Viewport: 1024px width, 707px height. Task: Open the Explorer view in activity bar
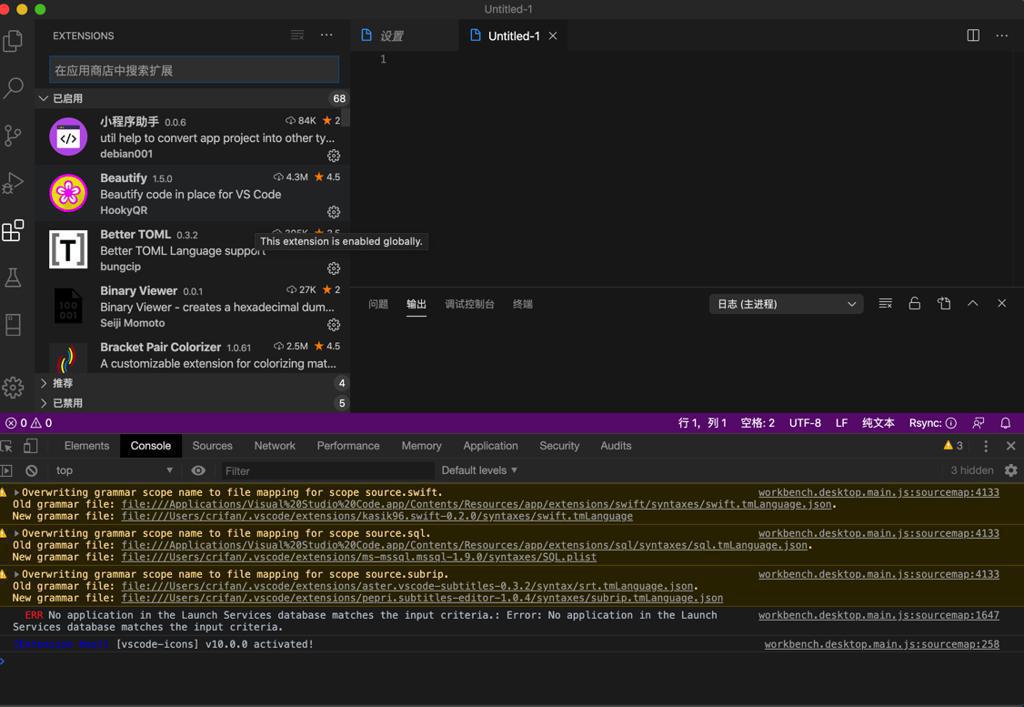click(x=13, y=41)
